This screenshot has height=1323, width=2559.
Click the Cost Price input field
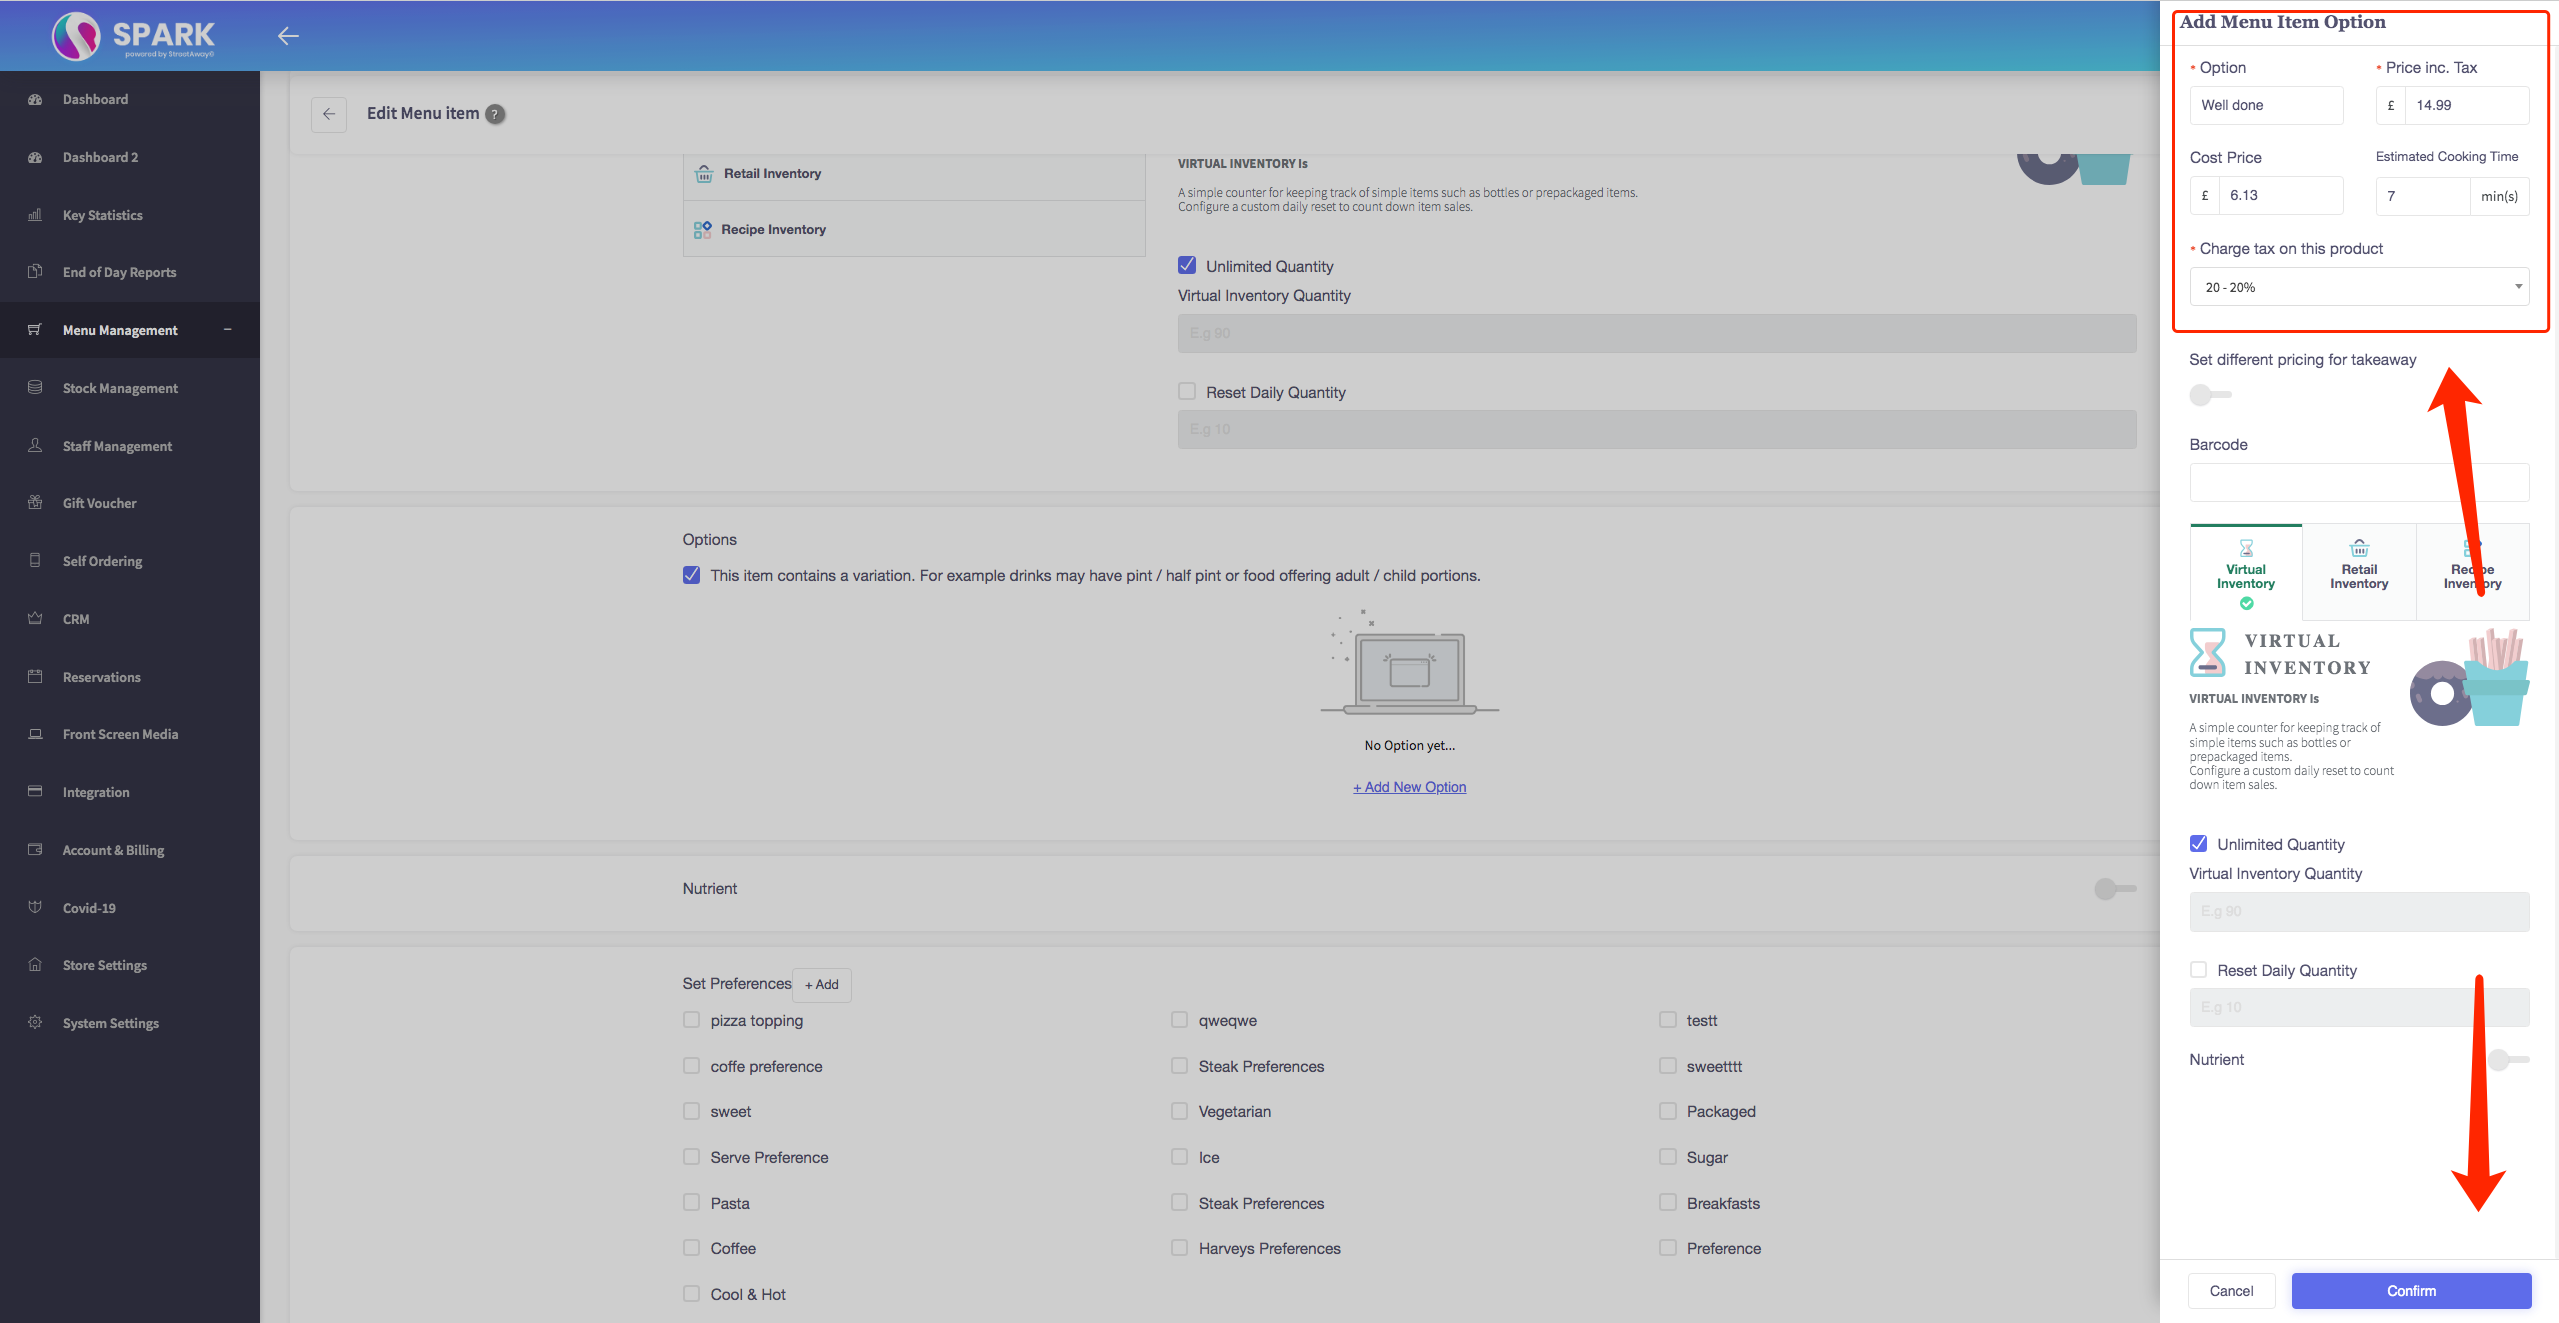tap(2280, 195)
